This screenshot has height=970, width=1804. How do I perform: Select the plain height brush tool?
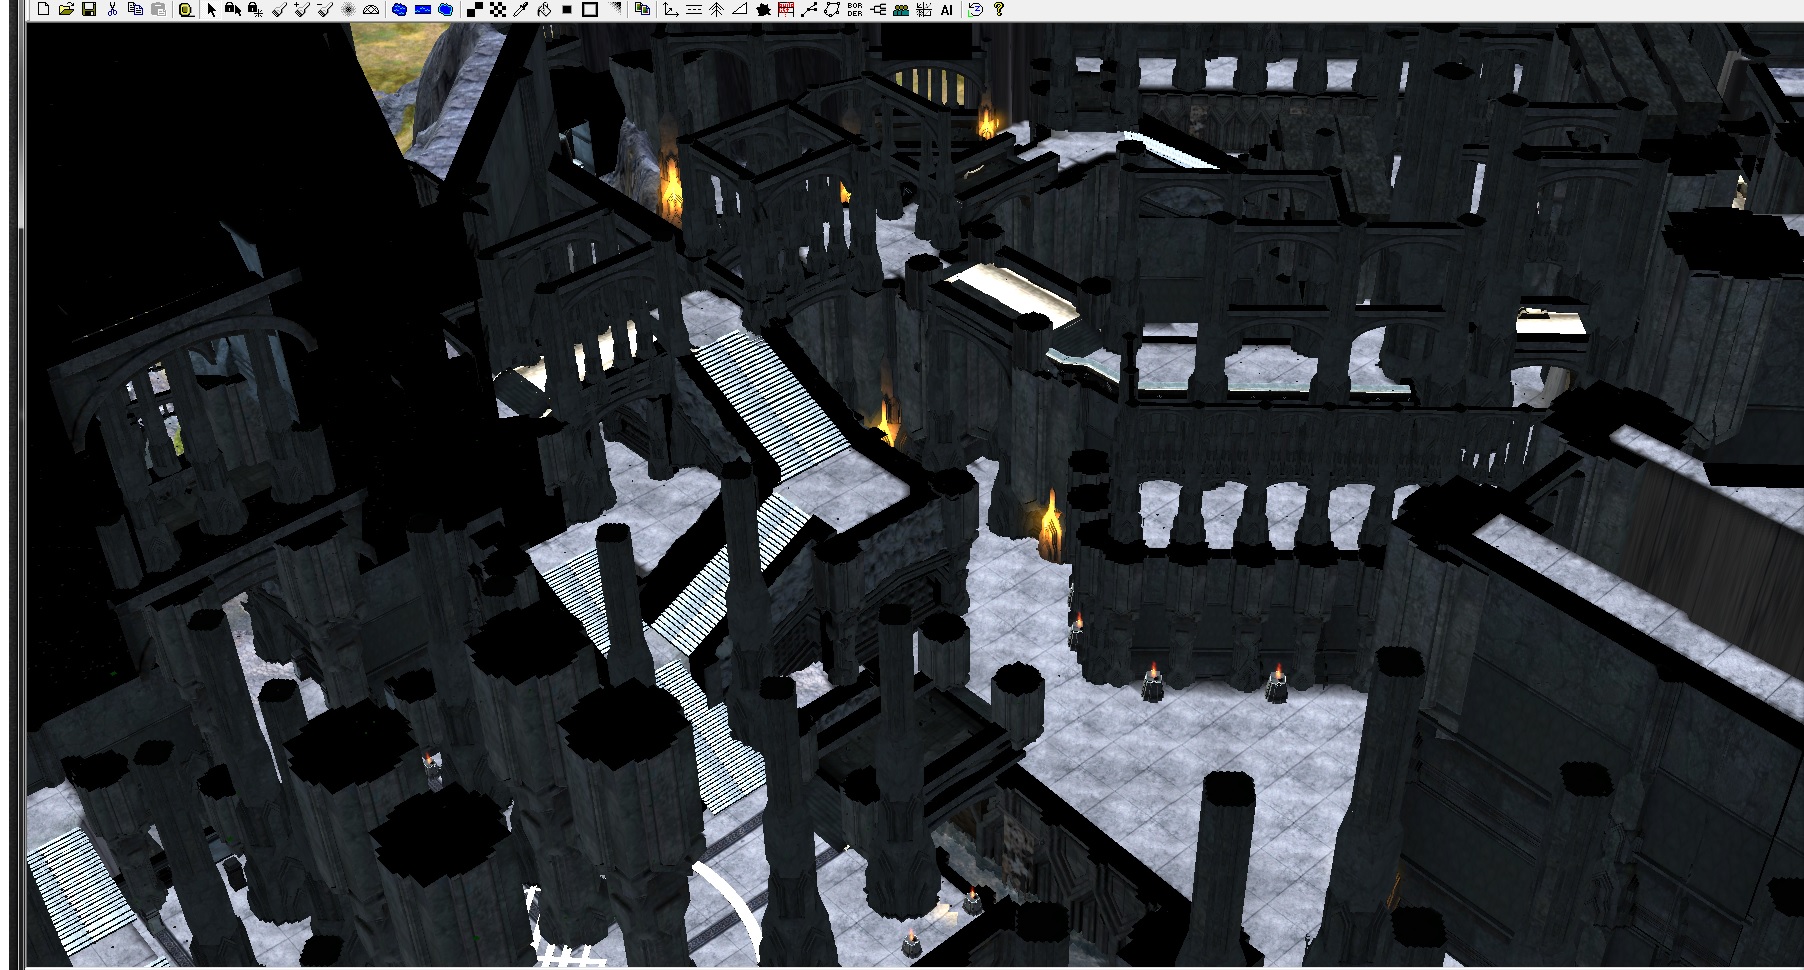[279, 9]
